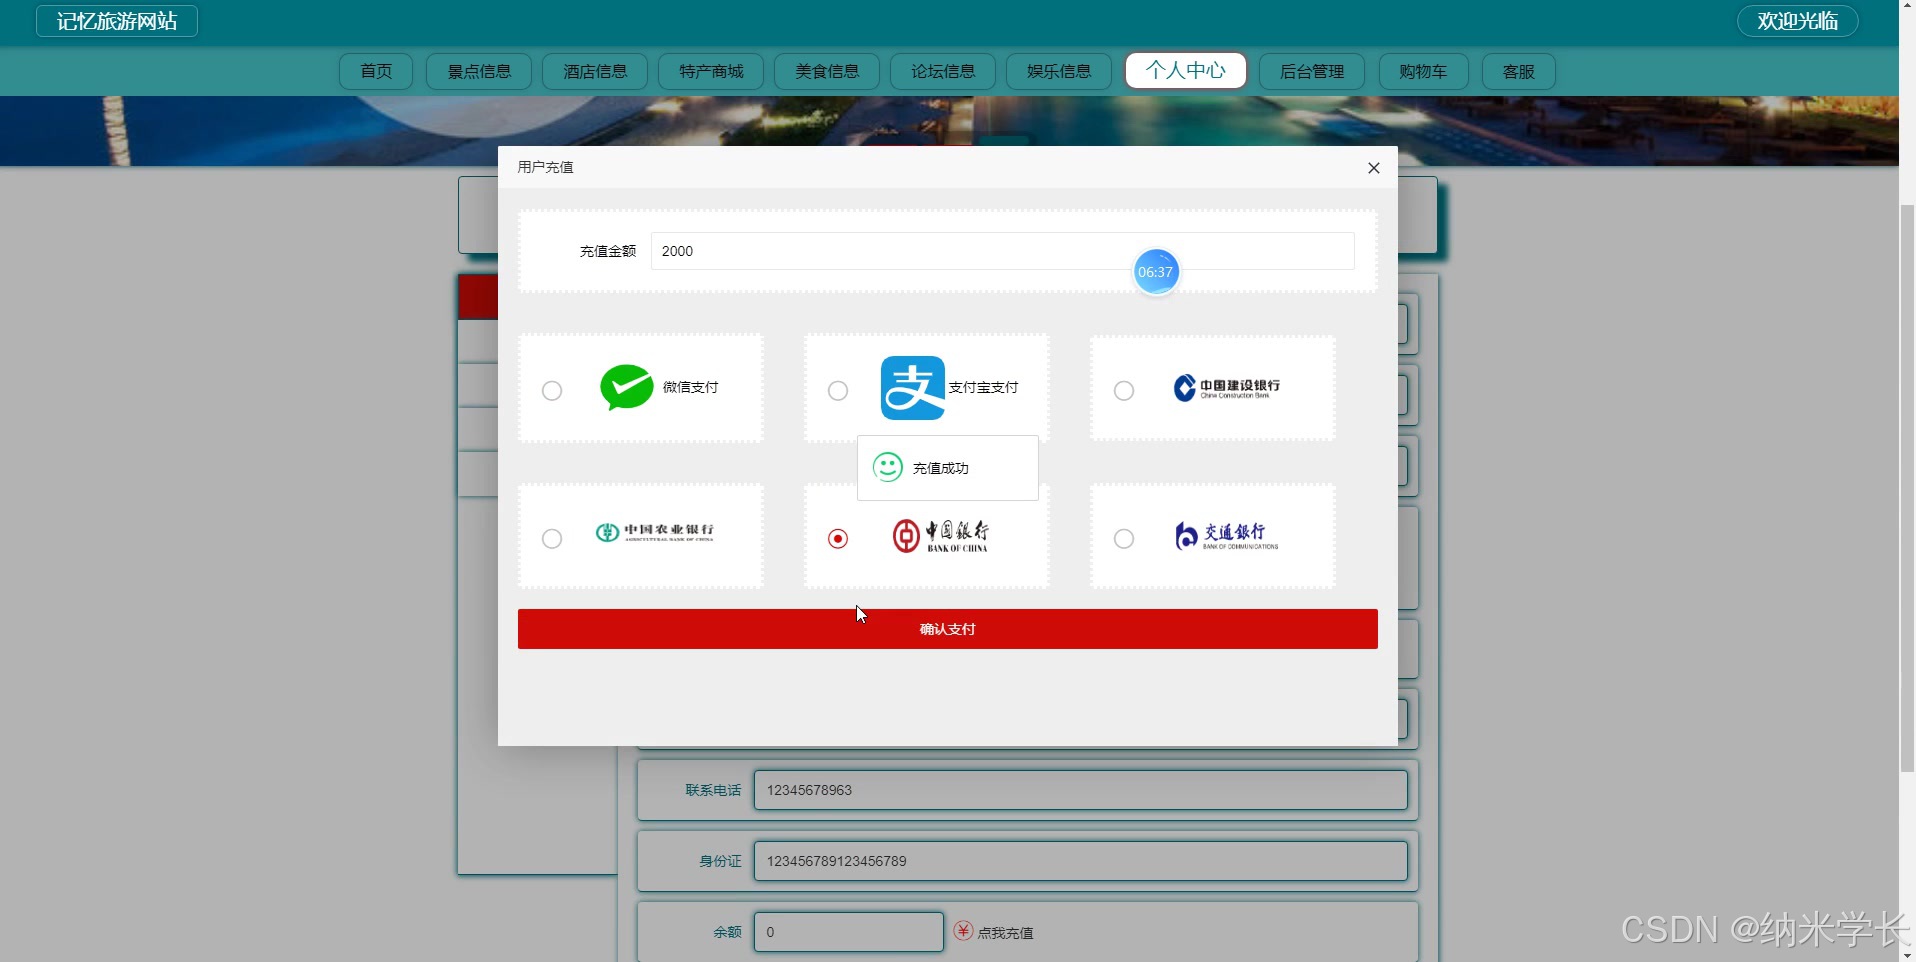Click the 微信支付 label text
The width and height of the screenshot is (1916, 962).
click(691, 387)
